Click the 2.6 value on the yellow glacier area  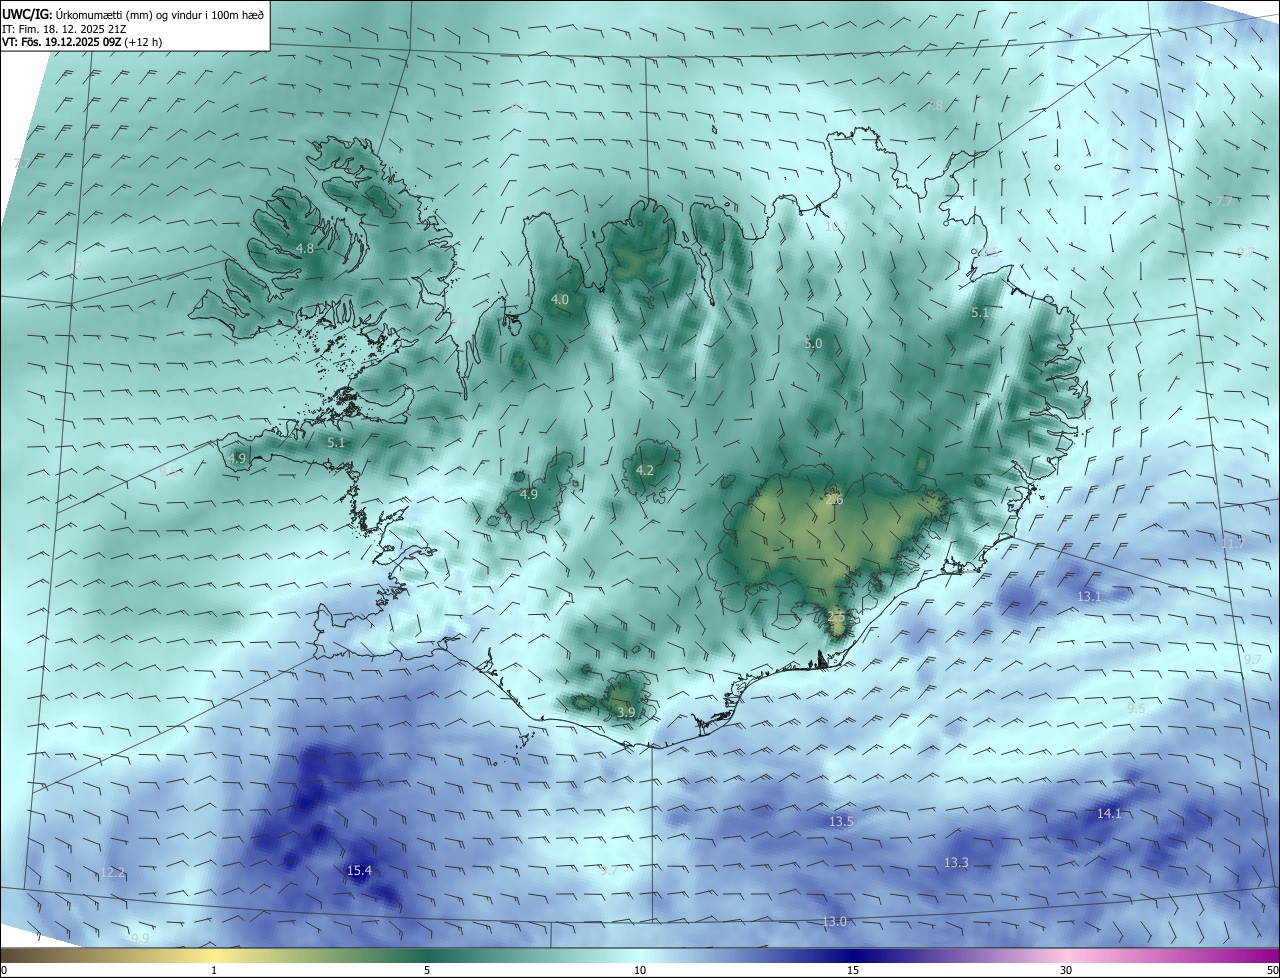(835, 499)
